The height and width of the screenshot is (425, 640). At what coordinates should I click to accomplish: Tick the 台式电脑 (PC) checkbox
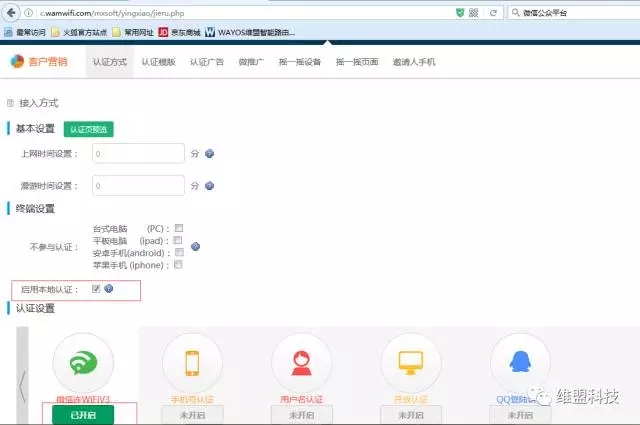(x=178, y=228)
